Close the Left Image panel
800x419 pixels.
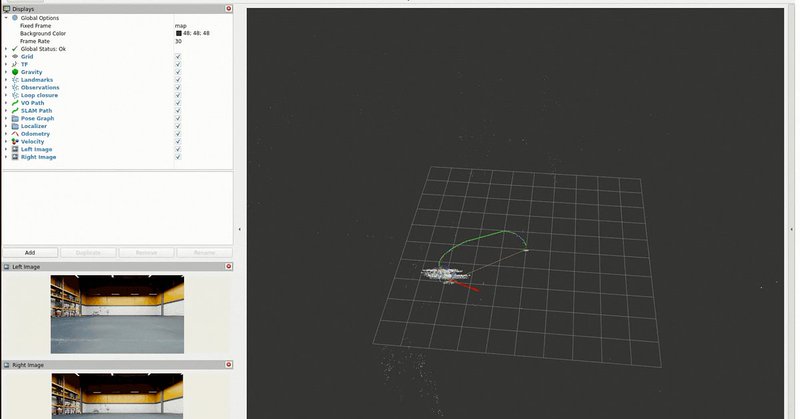[x=229, y=266]
